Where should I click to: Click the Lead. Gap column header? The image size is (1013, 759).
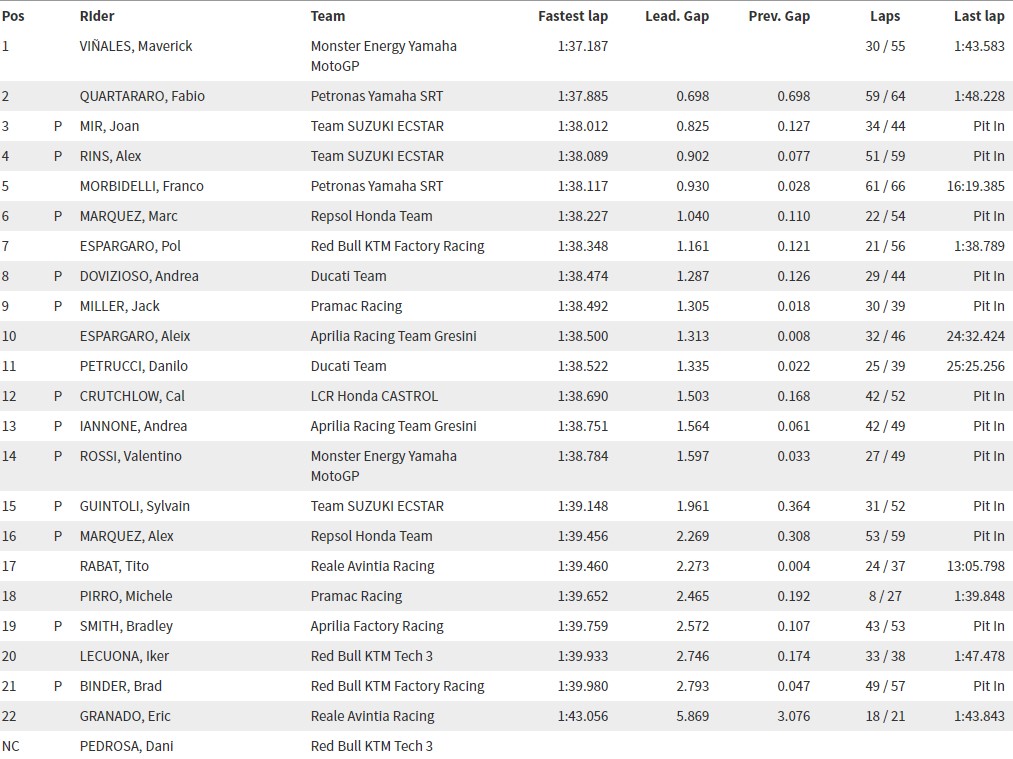pos(676,17)
